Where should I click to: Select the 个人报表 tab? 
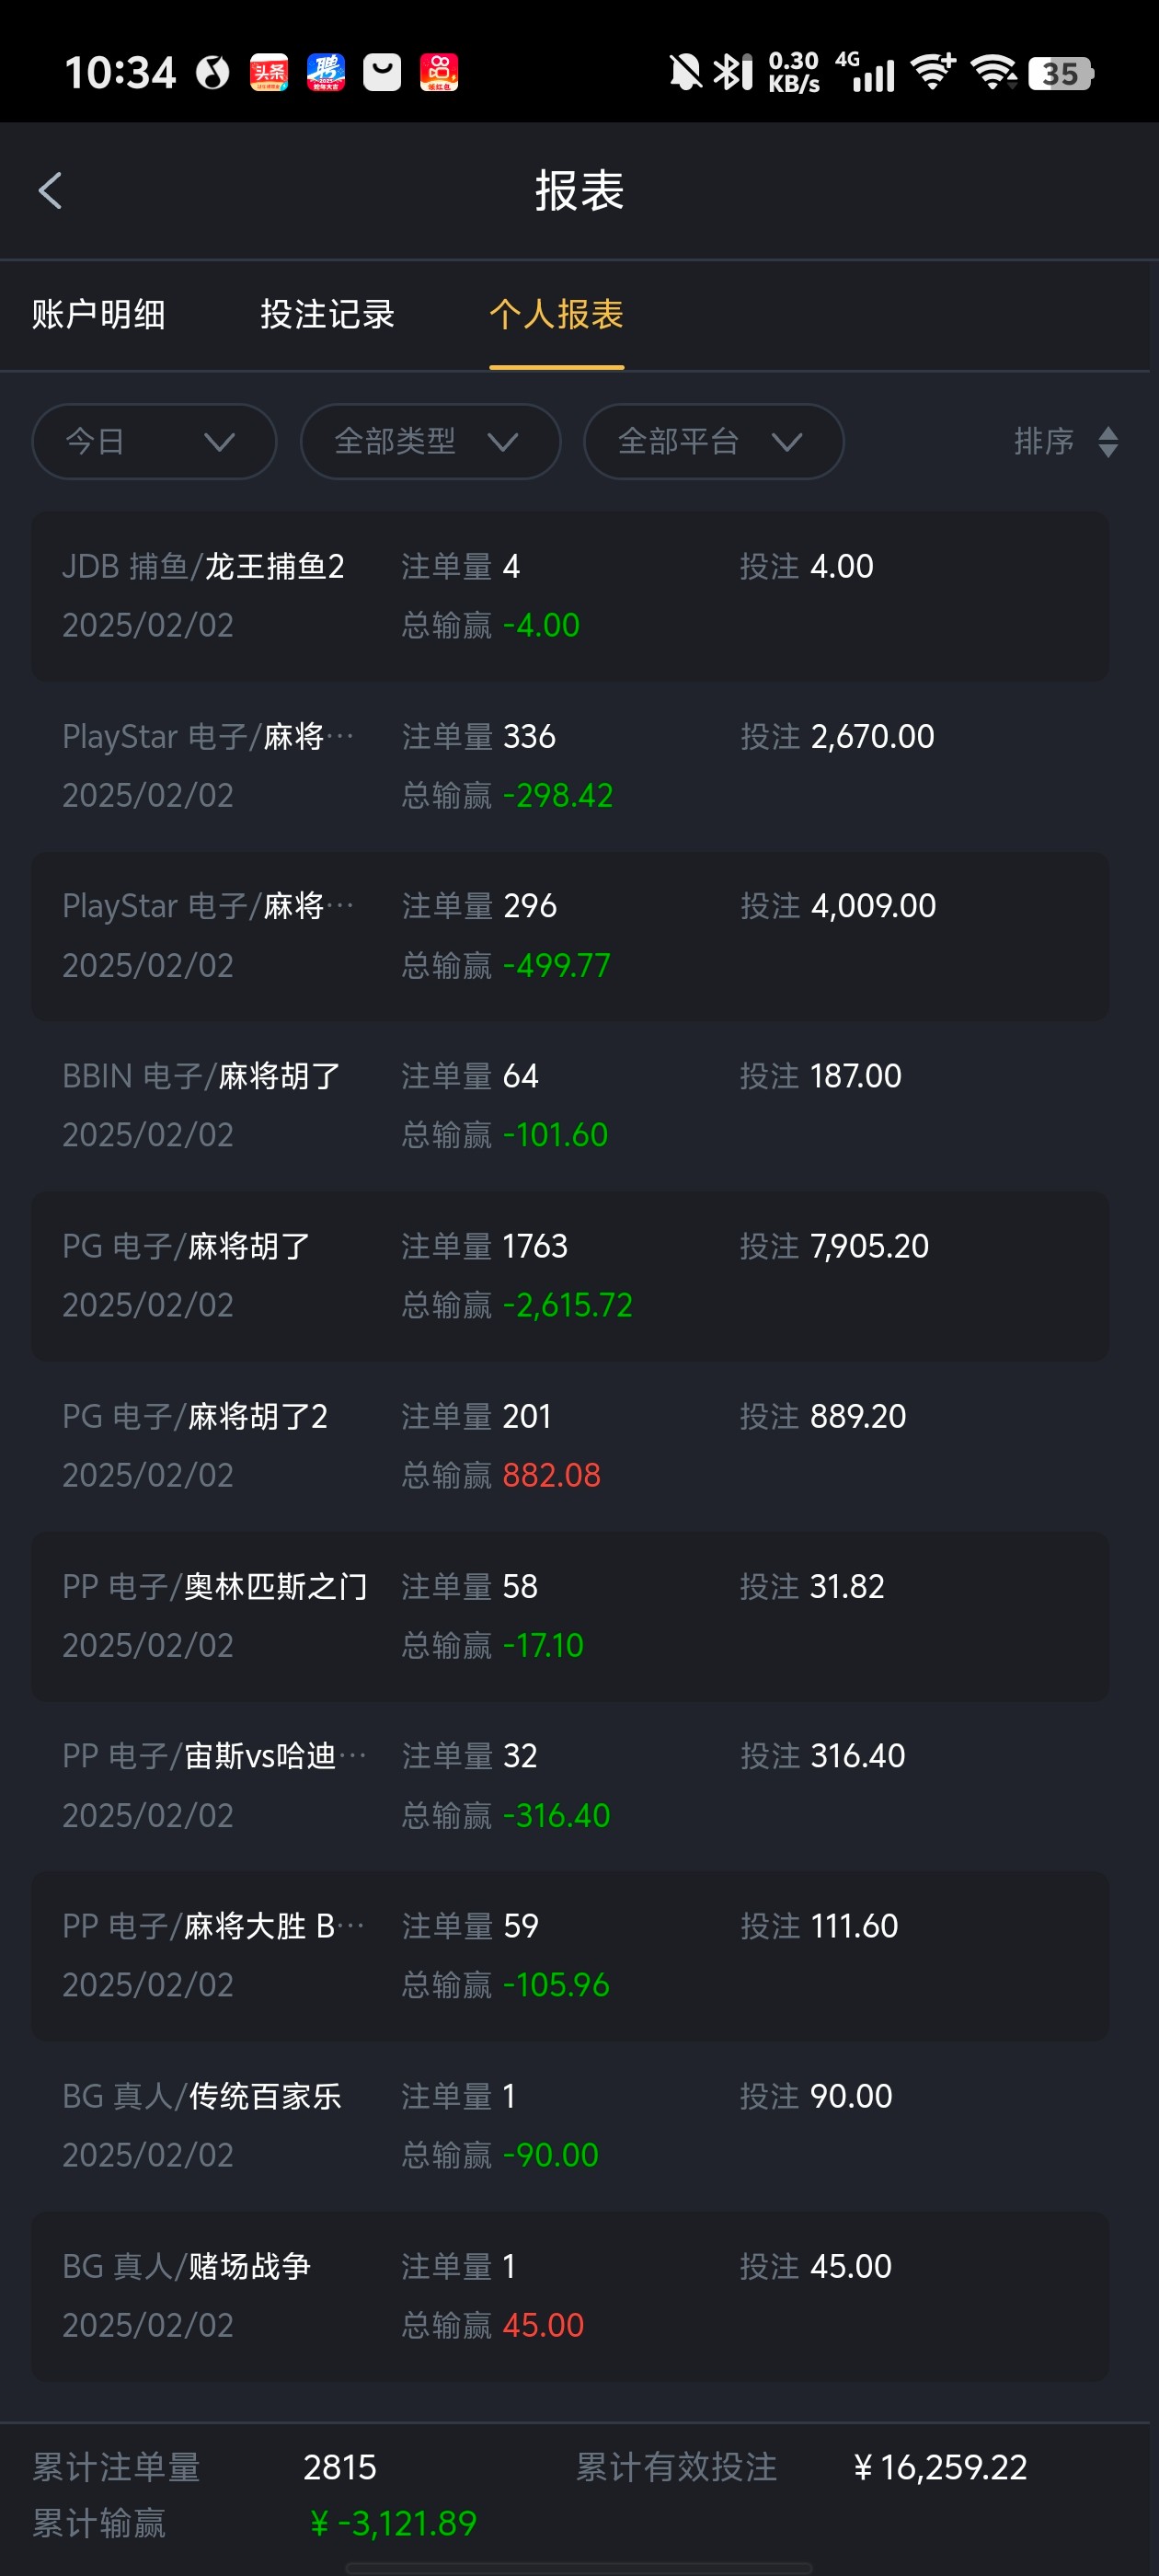coord(556,315)
